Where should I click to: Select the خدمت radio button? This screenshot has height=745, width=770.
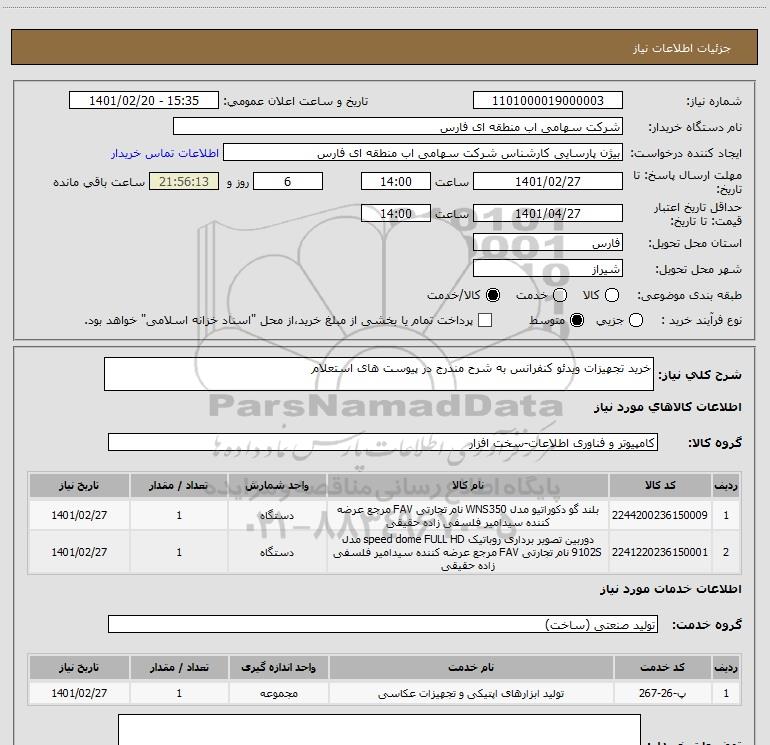pyautogui.click(x=560, y=295)
